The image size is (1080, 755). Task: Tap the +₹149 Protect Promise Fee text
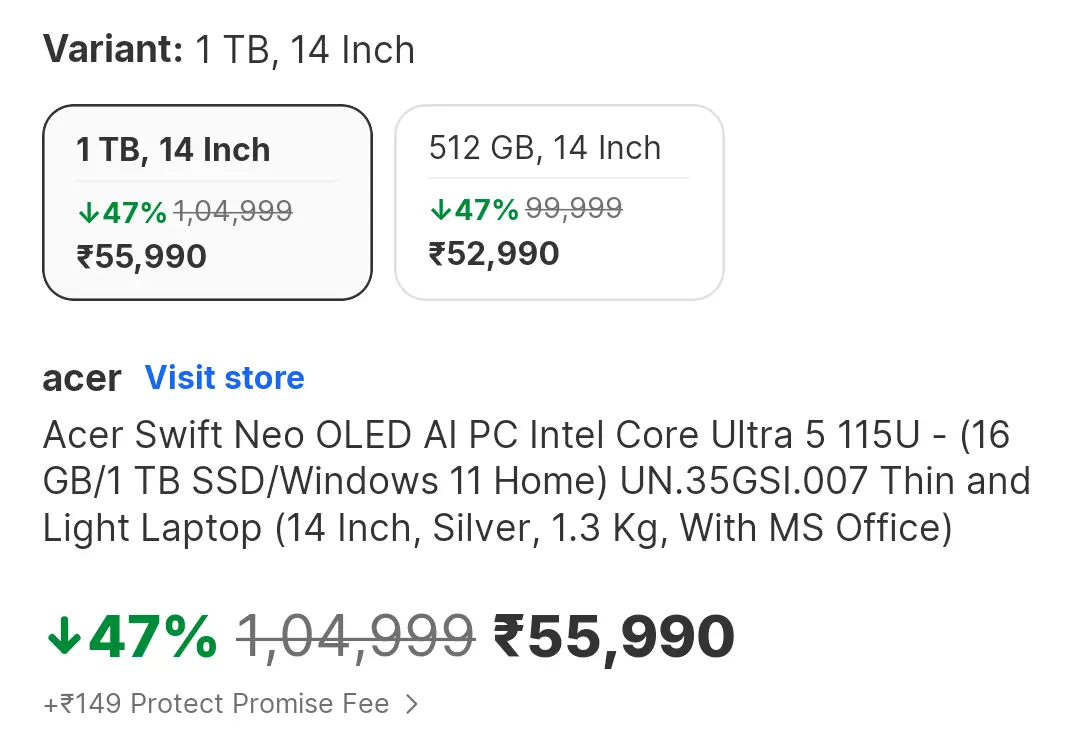coord(216,704)
